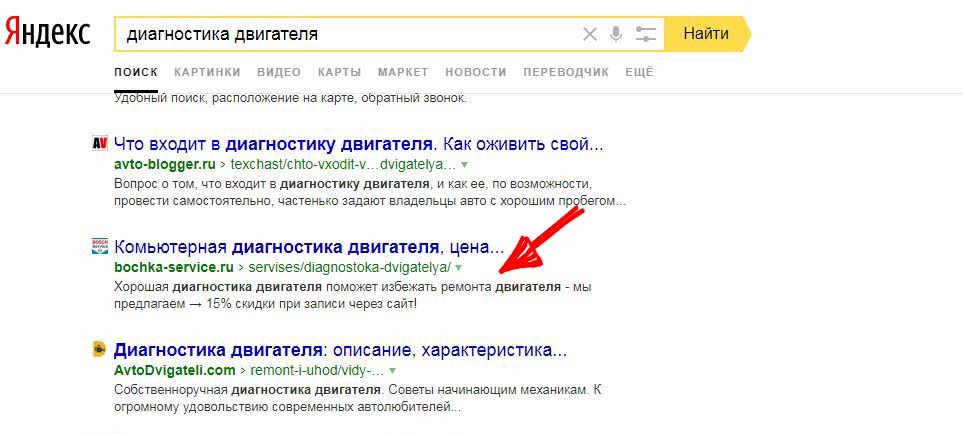Click the Bosch Service favicon of bochka-service.ru
Screen dimensions: 963x434
[x=99, y=246]
